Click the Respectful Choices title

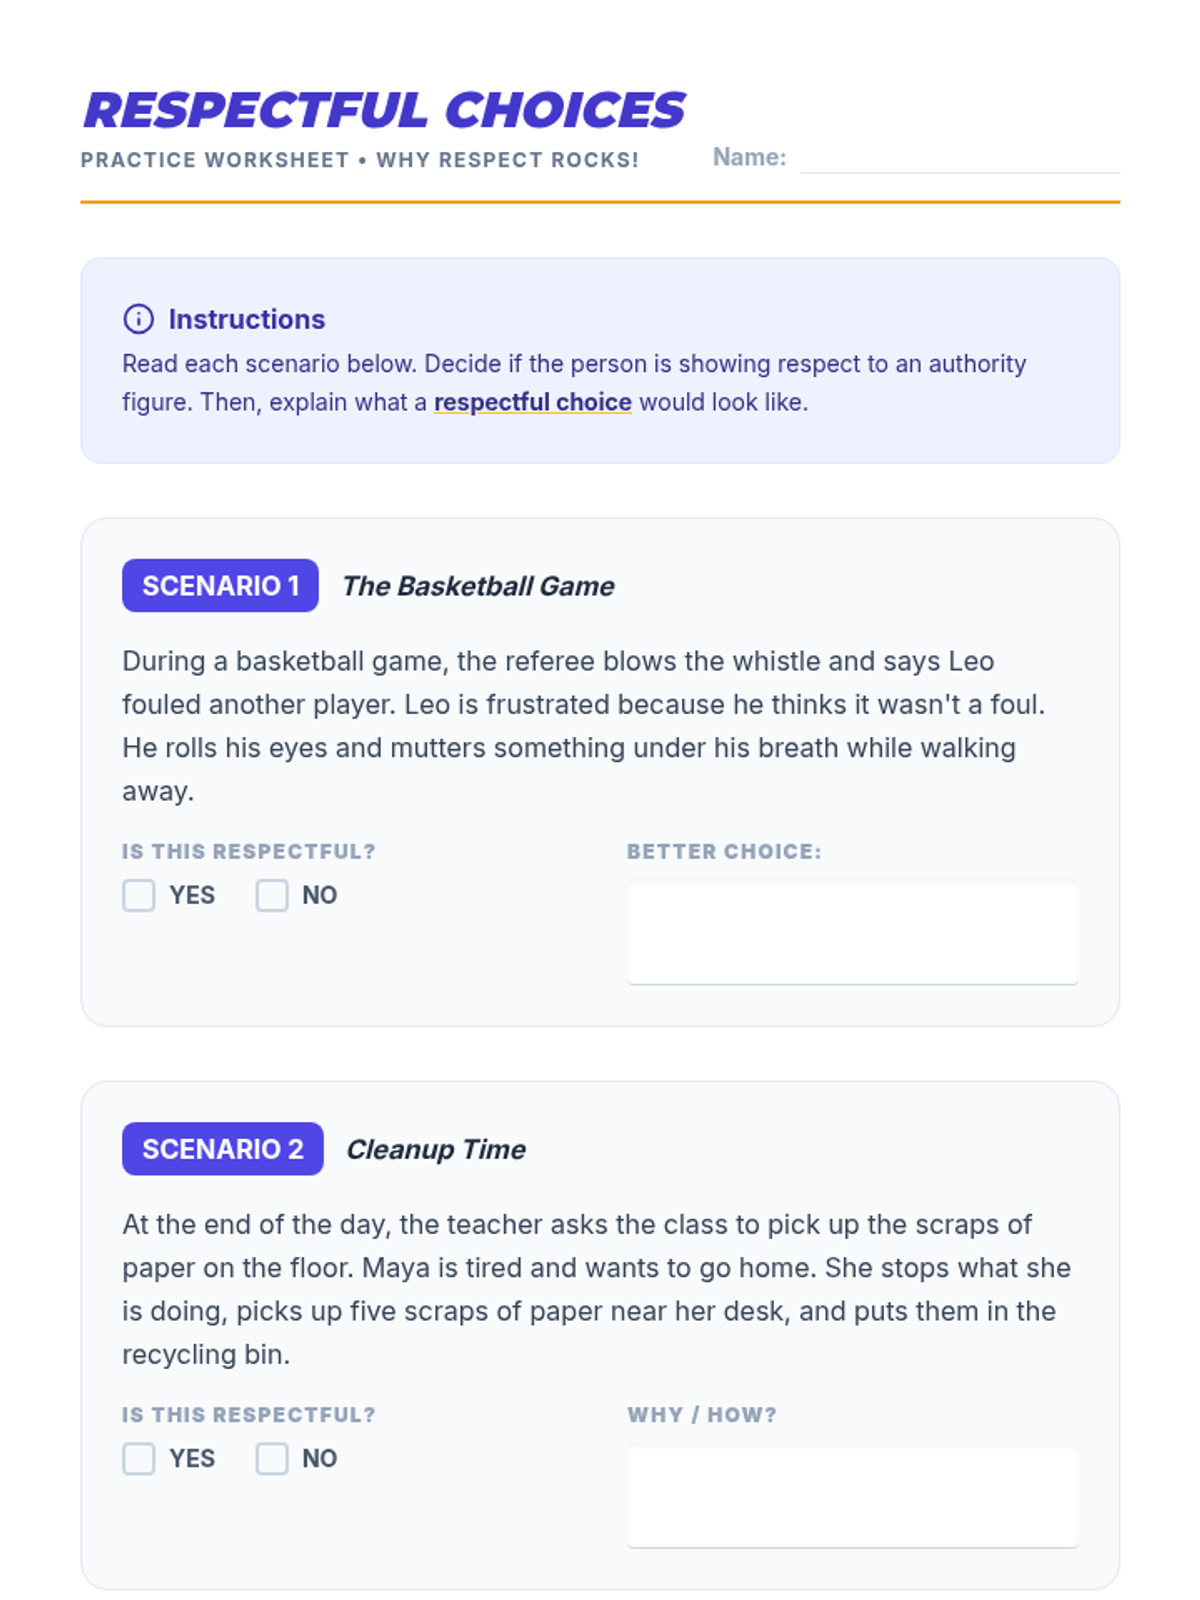384,110
